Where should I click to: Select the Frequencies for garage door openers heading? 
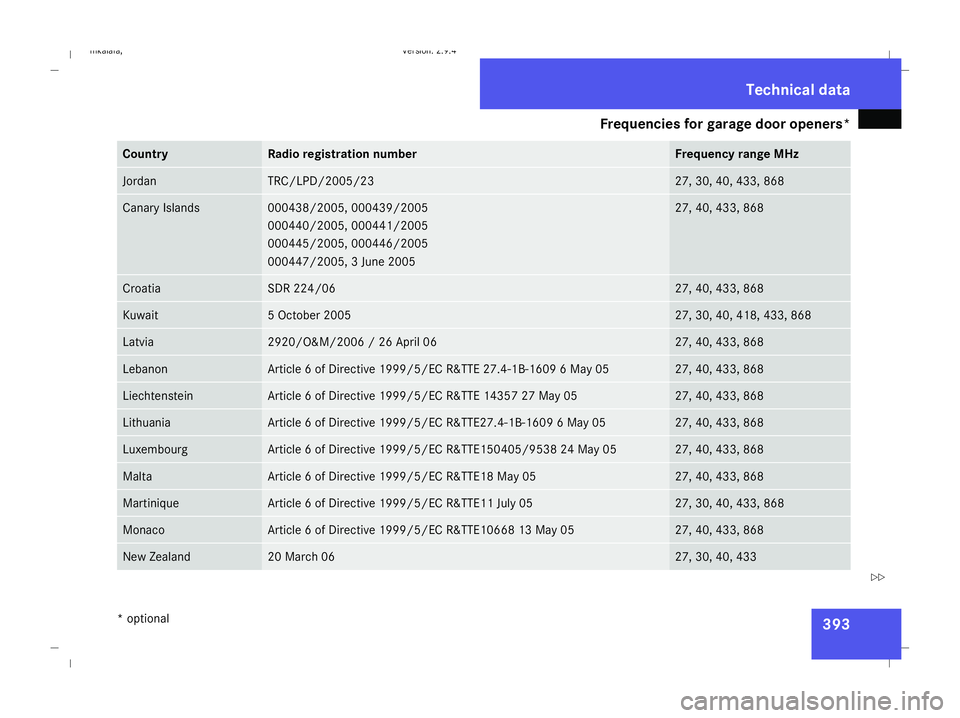click(724, 124)
